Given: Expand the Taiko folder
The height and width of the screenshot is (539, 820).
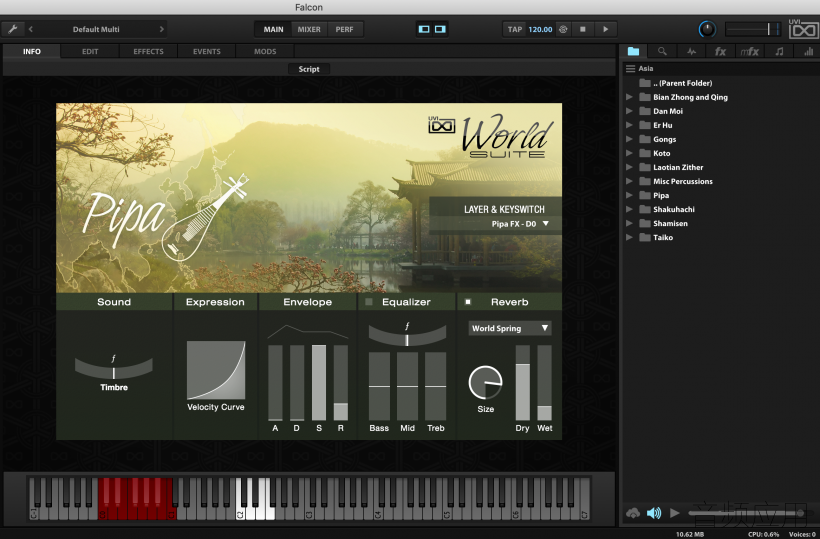Looking at the screenshot, I should coord(629,237).
